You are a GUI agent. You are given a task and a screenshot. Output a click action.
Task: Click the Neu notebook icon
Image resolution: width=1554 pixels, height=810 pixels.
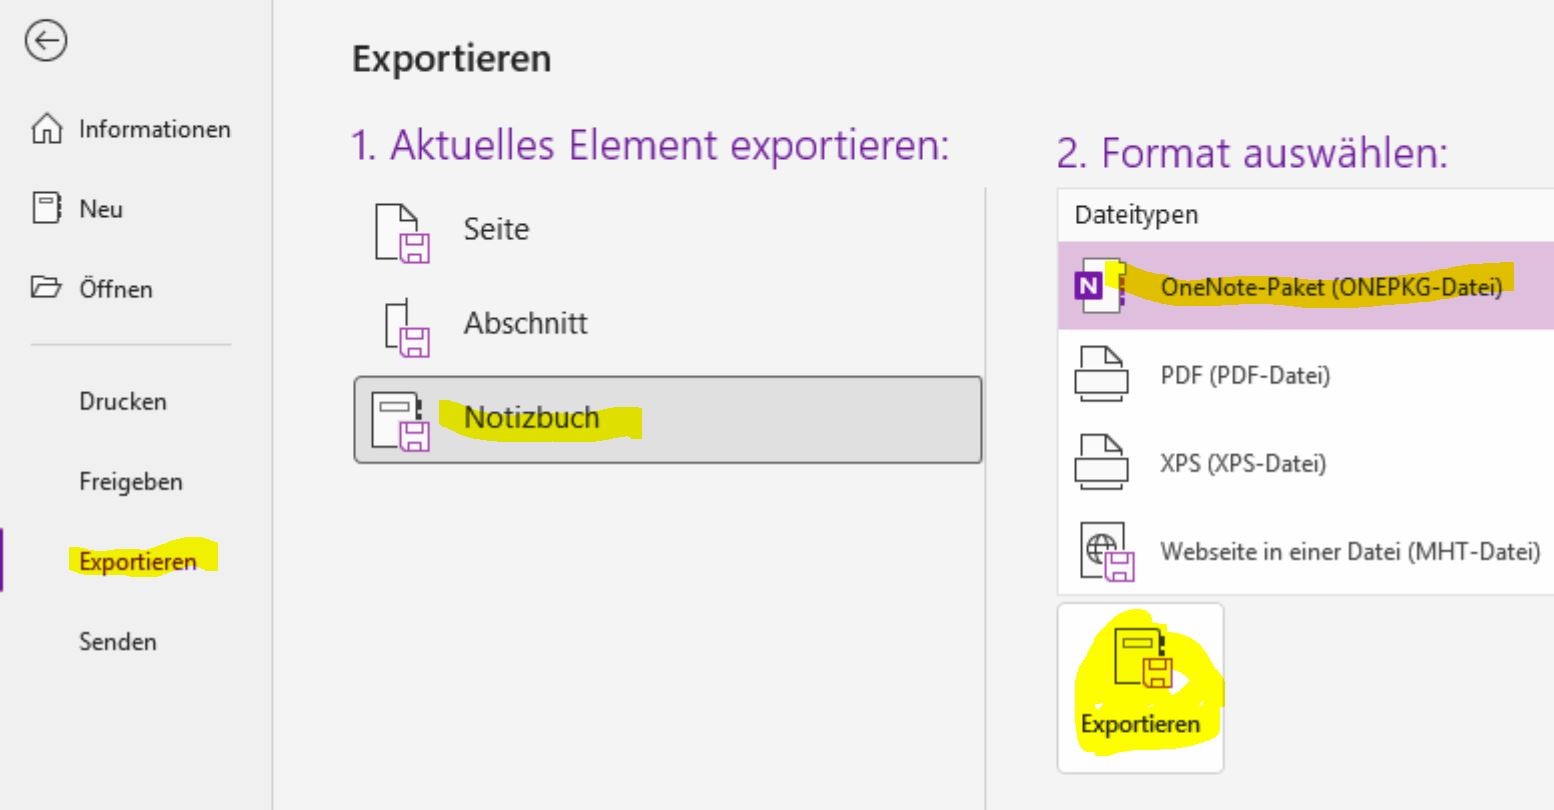[x=47, y=209]
